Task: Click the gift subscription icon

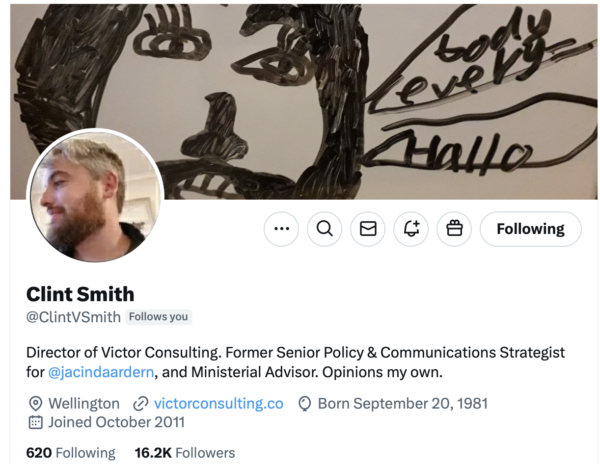Action: (x=454, y=229)
